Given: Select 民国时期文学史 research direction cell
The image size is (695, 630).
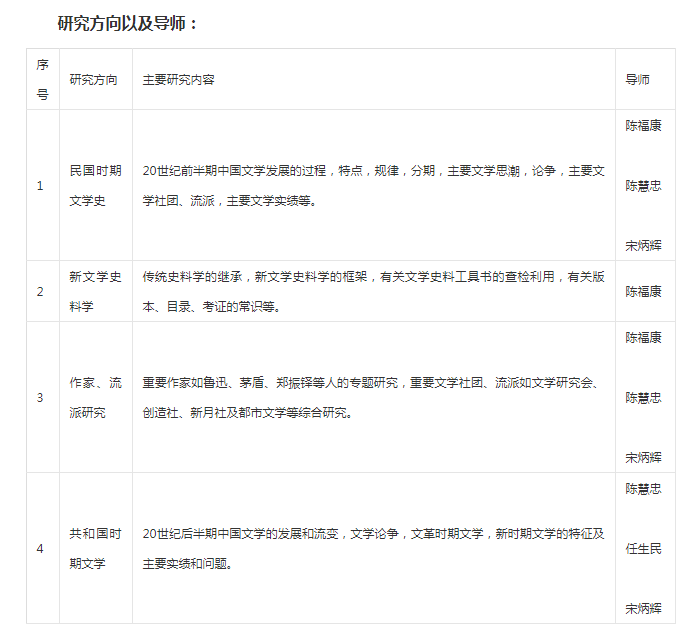Looking at the screenshot, I should point(96,186).
